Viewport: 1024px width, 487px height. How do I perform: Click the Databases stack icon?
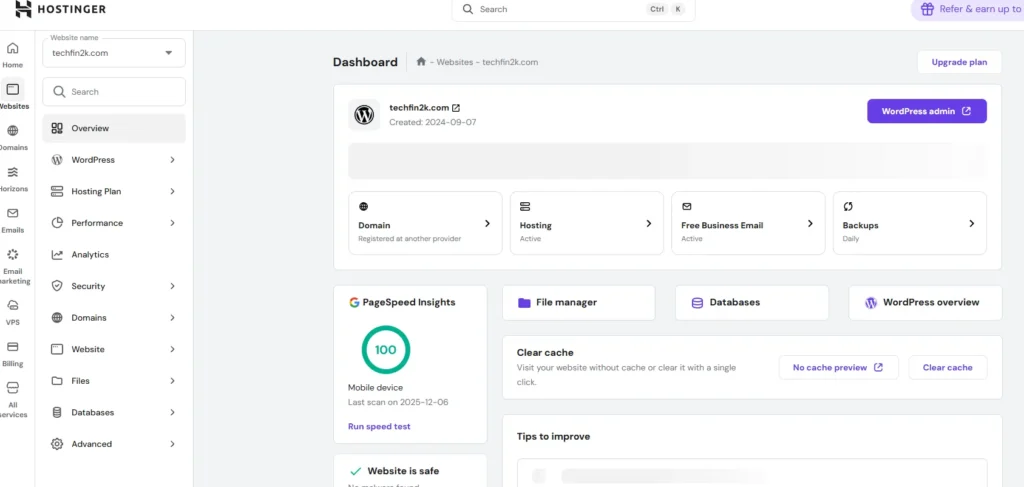pos(697,302)
